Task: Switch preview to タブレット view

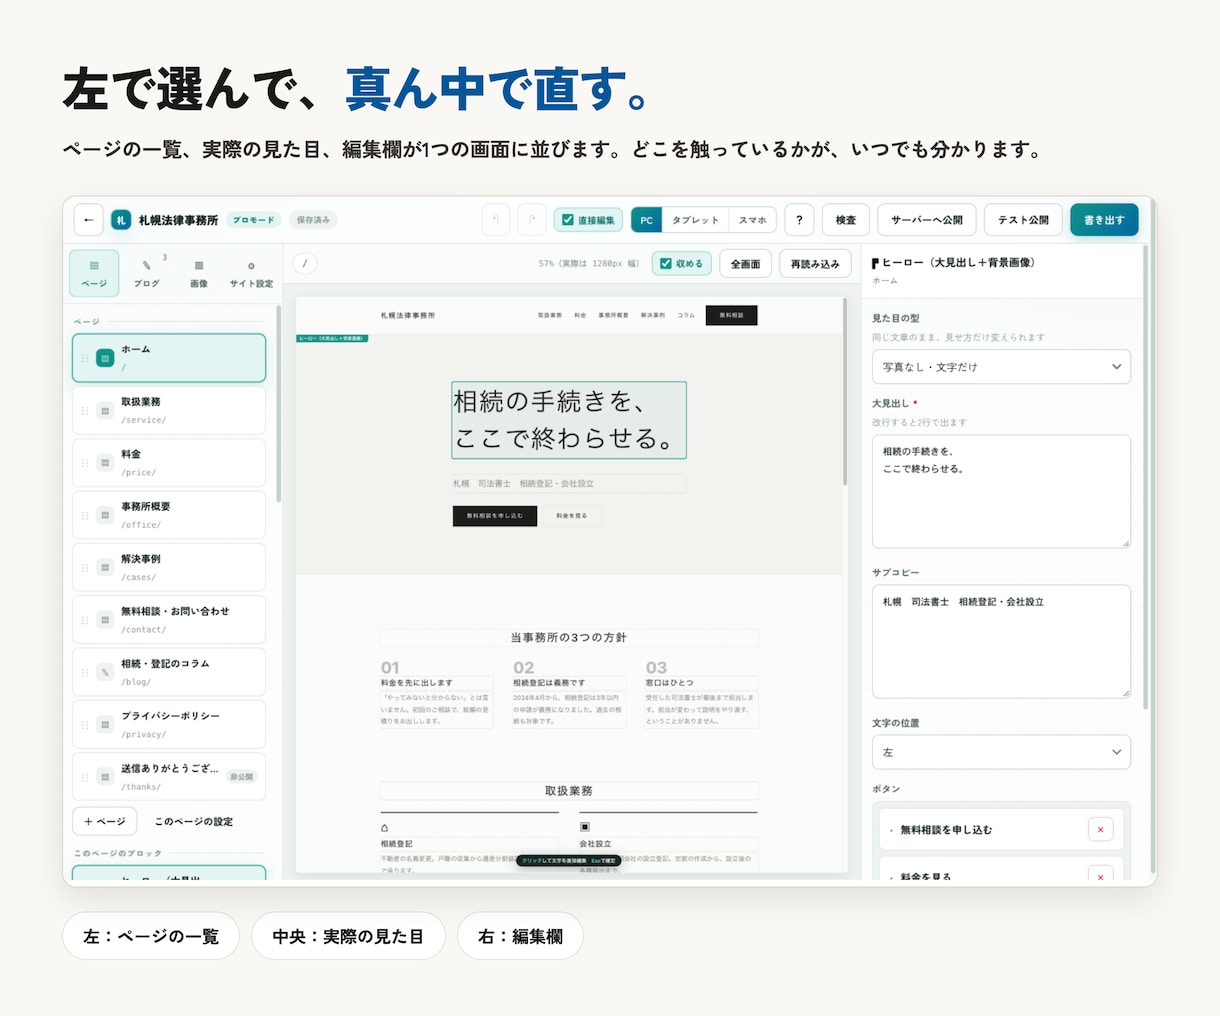Action: (695, 220)
